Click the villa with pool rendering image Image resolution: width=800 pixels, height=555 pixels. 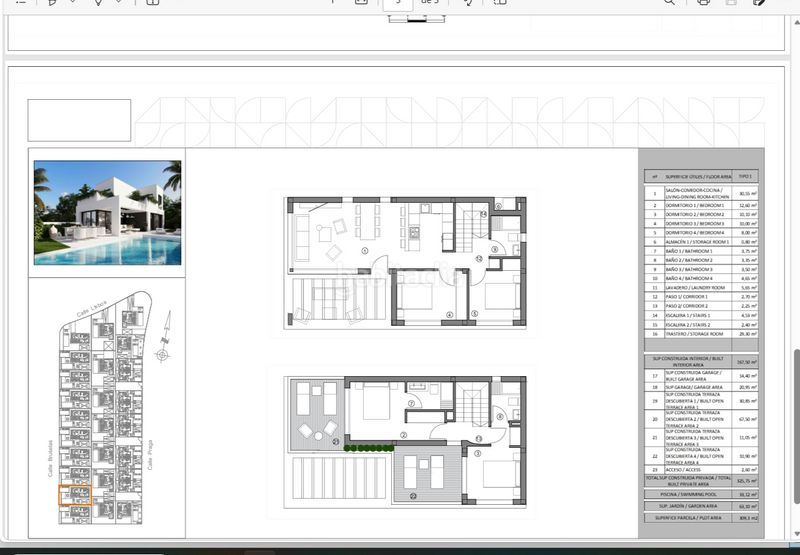pyautogui.click(x=107, y=213)
